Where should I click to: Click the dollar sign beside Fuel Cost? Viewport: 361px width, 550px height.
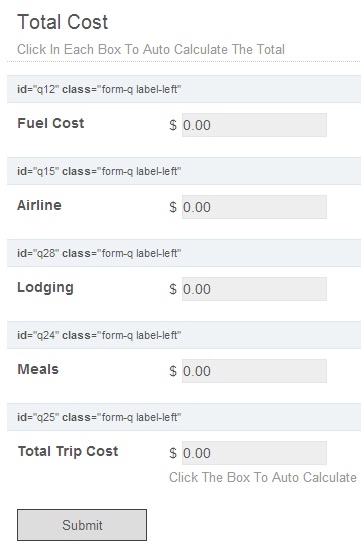point(173,125)
